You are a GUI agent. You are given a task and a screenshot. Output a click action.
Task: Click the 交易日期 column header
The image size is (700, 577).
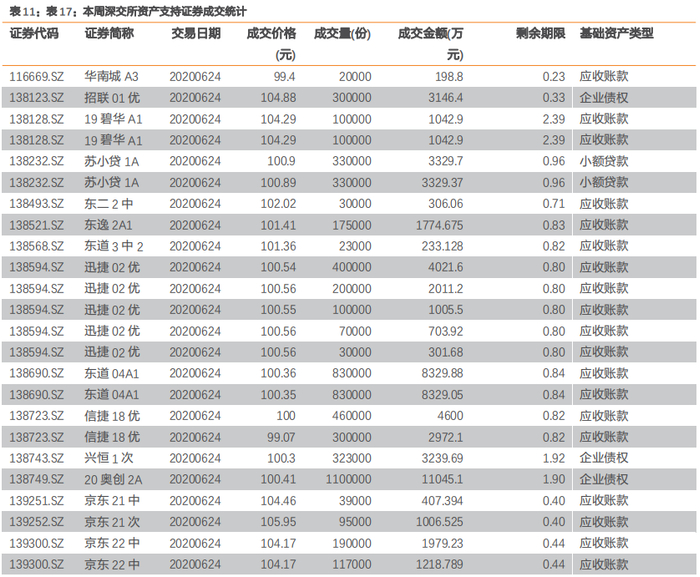pyautogui.click(x=196, y=33)
